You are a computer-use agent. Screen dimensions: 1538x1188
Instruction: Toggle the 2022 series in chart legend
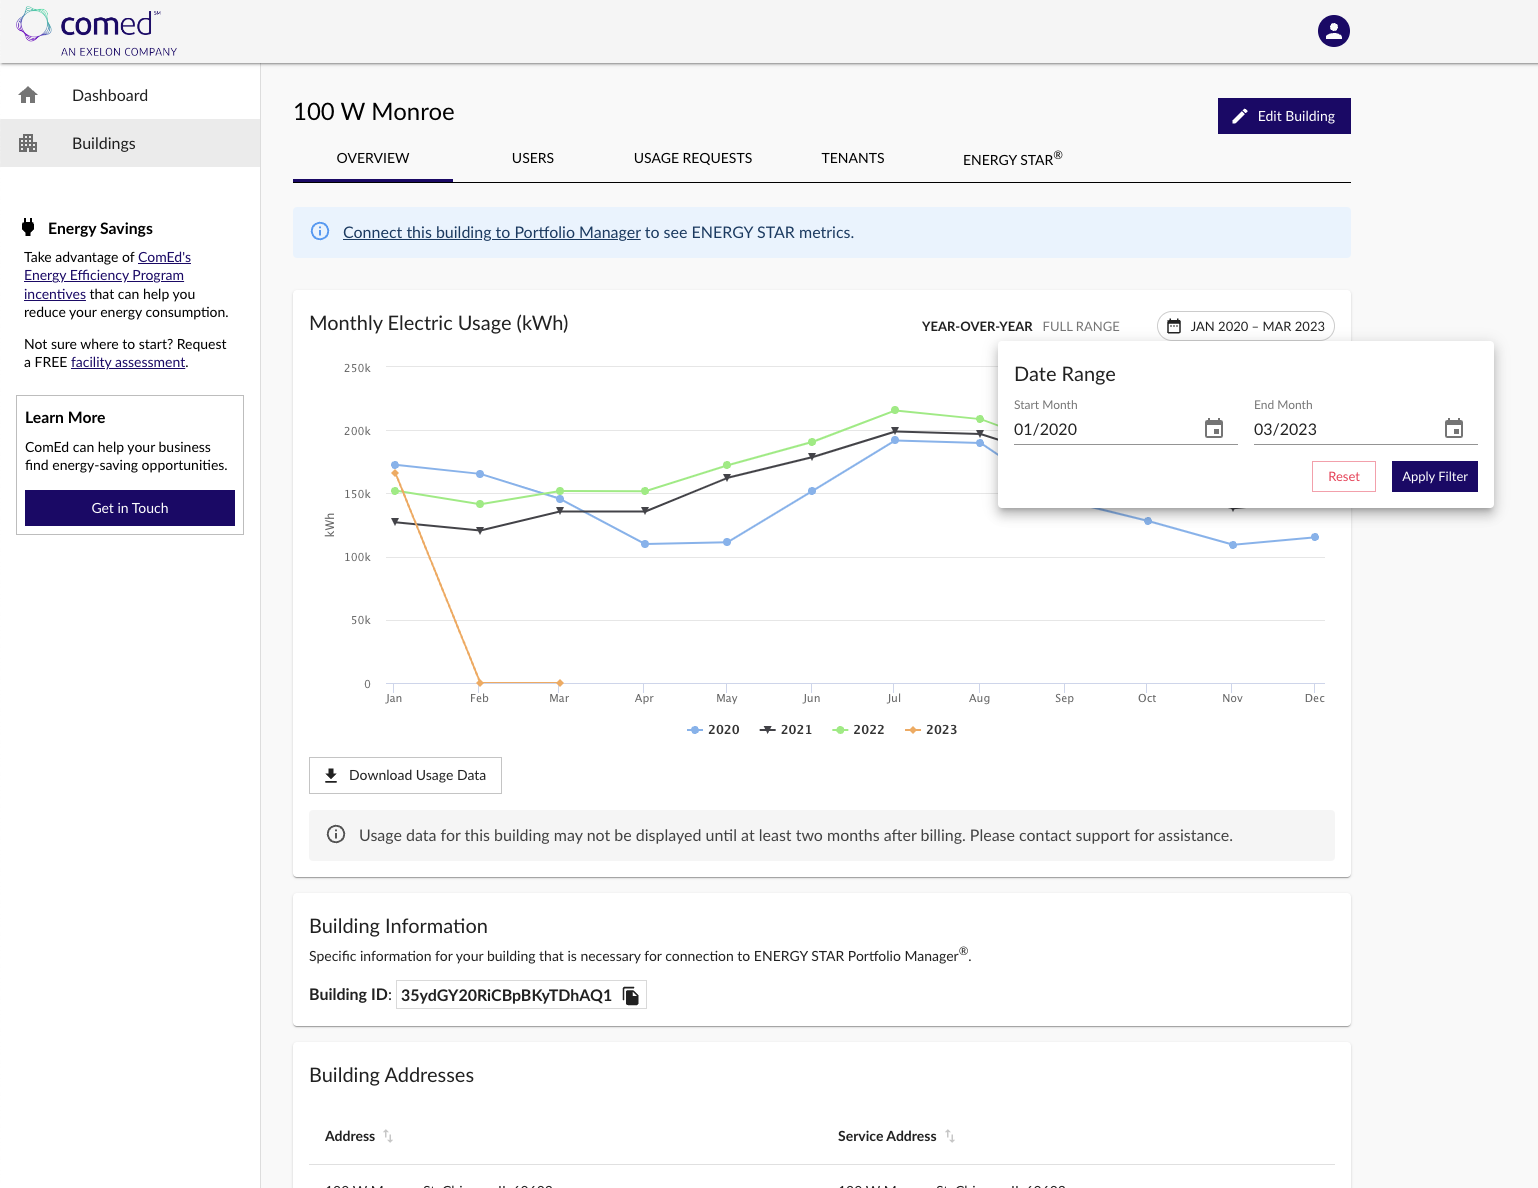click(x=859, y=730)
